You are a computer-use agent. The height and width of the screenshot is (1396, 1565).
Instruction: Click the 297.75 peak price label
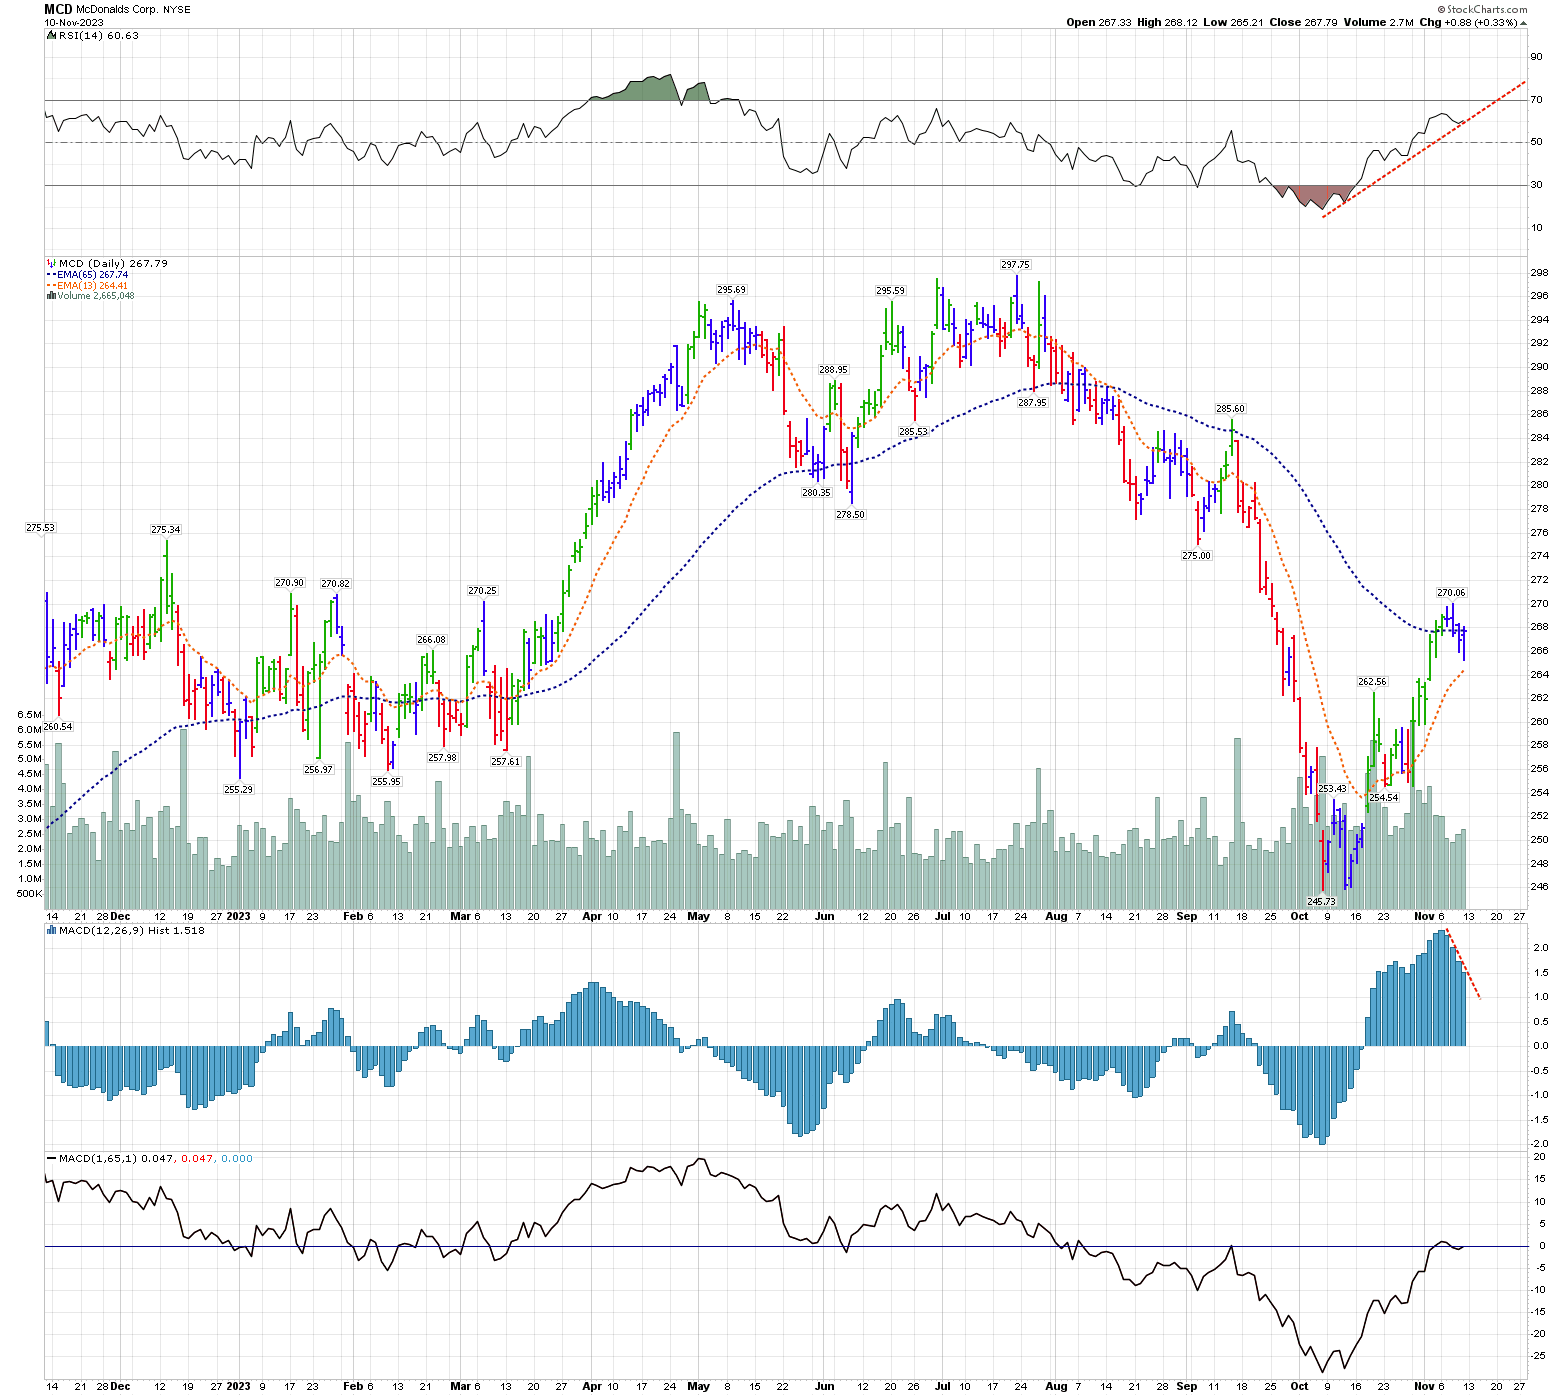pyautogui.click(x=1015, y=265)
